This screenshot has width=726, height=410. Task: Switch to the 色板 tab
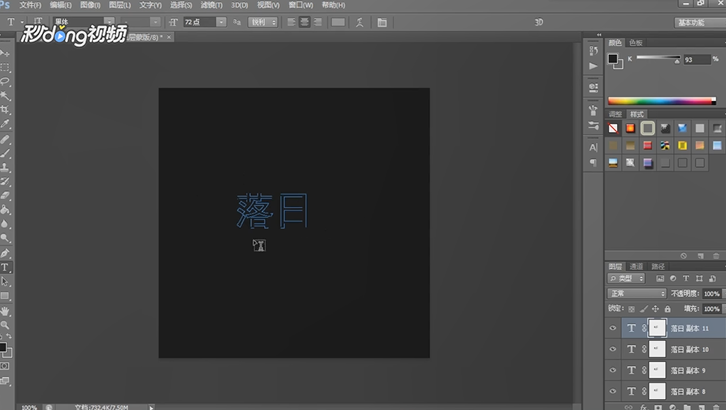click(x=636, y=43)
